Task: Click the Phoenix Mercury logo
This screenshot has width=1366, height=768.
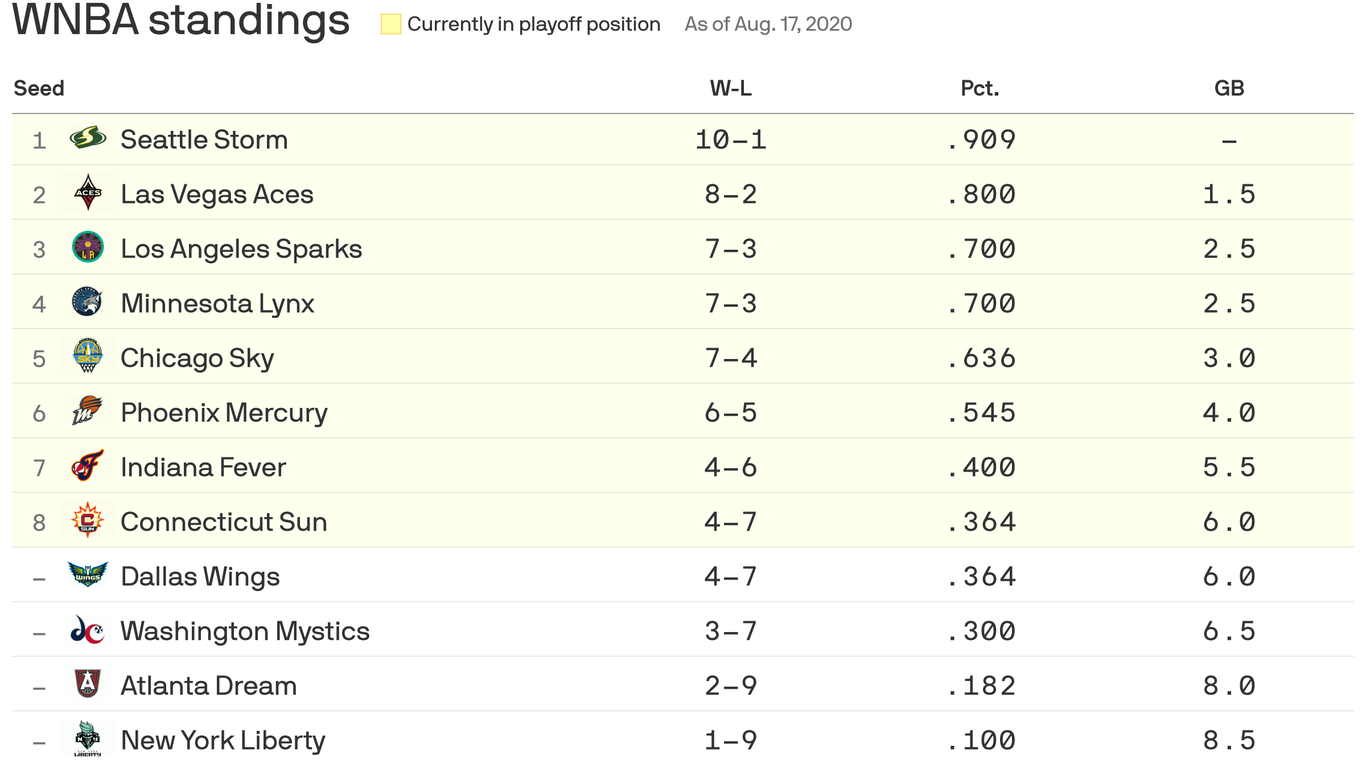Action: pyautogui.click(x=88, y=411)
